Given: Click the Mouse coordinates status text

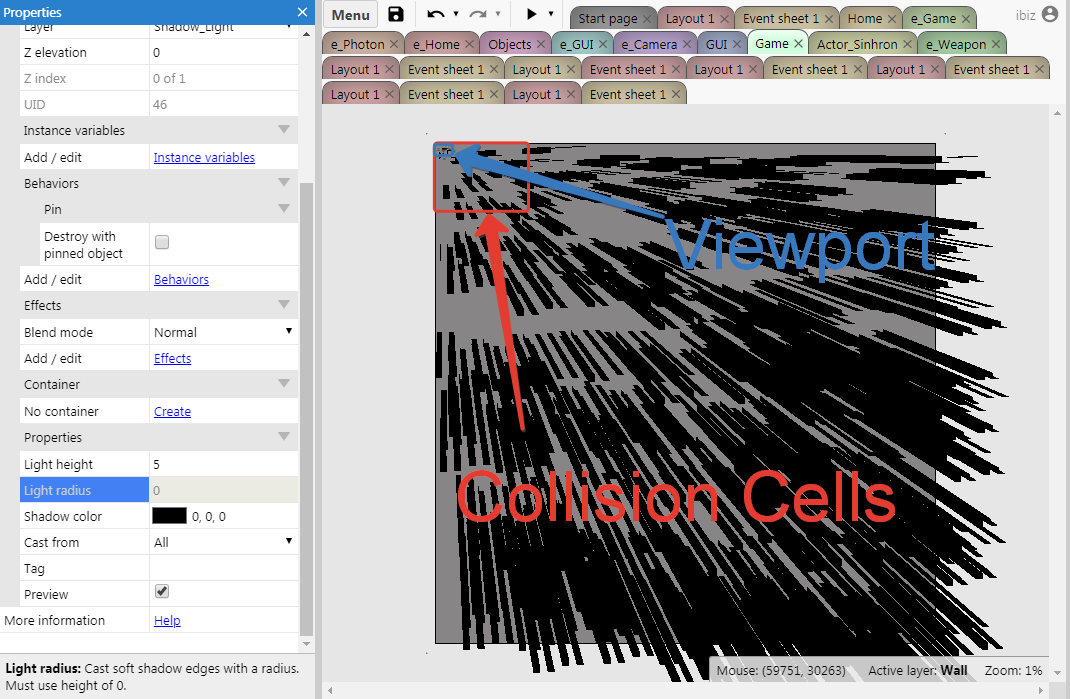Looking at the screenshot, I should coord(781,671).
